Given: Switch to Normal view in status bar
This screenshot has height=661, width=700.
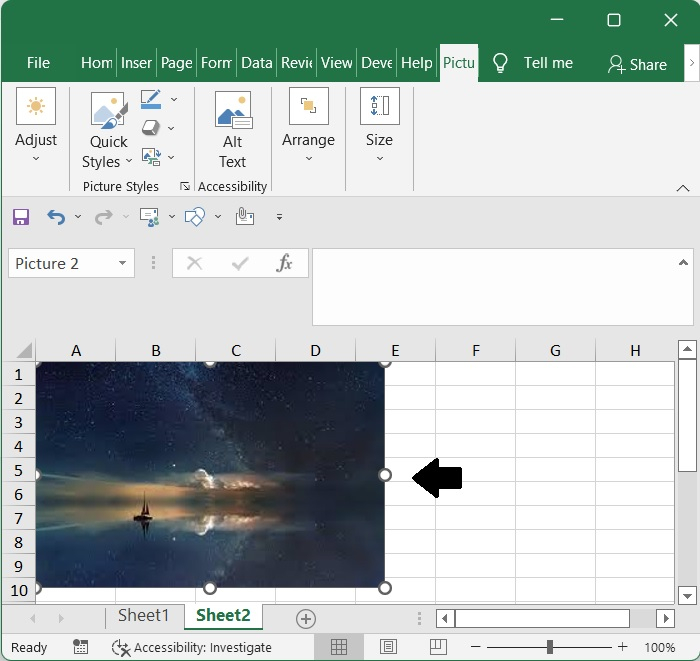Looking at the screenshot, I should click(339, 647).
